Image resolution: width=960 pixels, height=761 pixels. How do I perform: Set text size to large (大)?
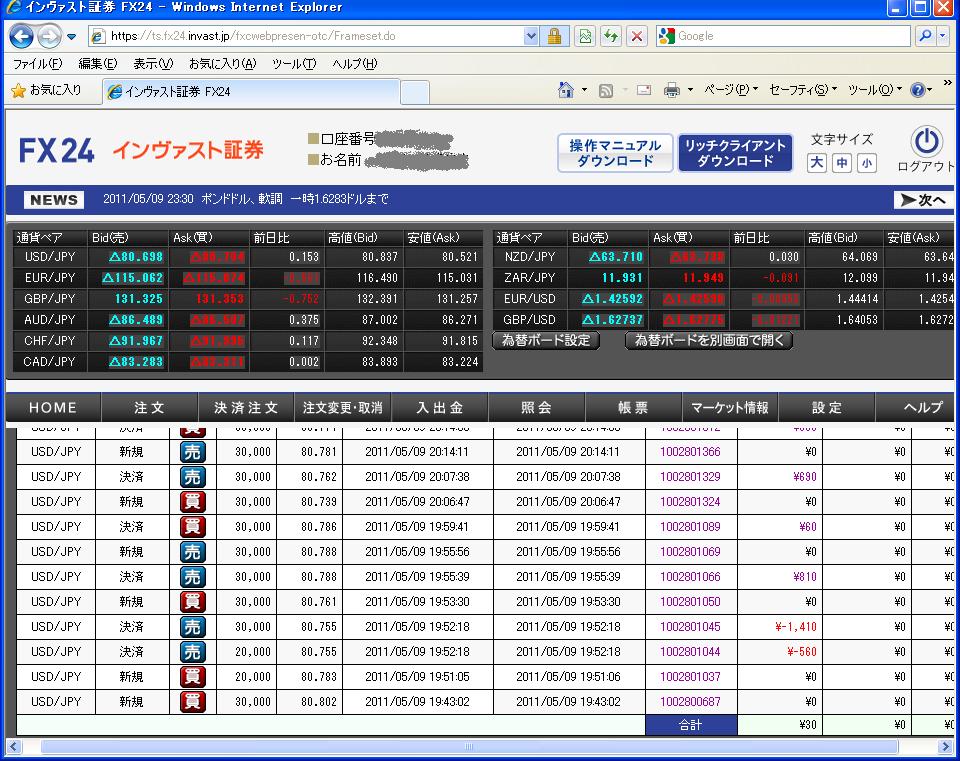[x=817, y=163]
